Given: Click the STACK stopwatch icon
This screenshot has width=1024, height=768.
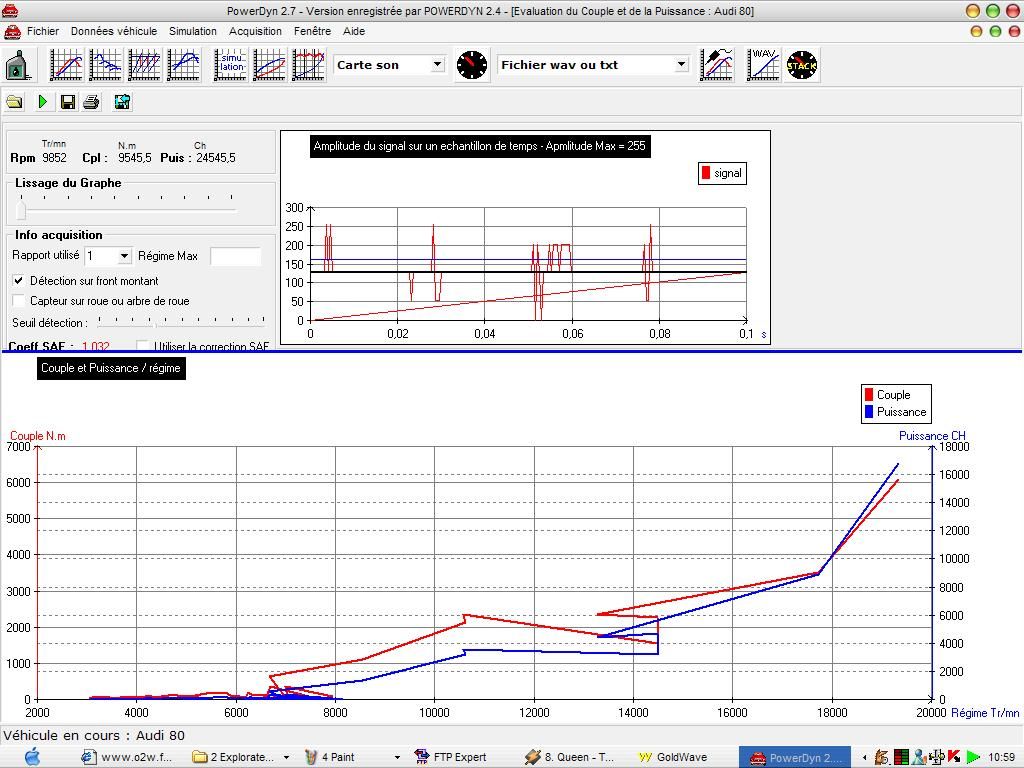Looking at the screenshot, I should (802, 65).
